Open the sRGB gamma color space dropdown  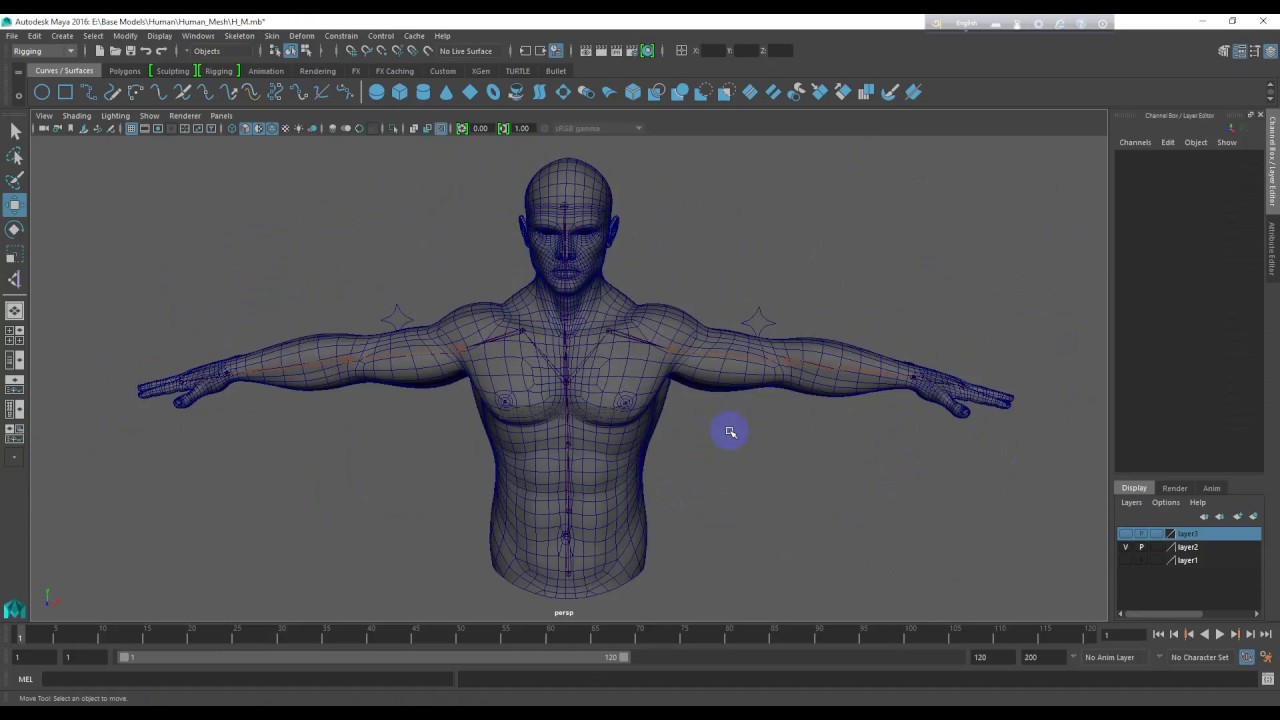(x=598, y=128)
